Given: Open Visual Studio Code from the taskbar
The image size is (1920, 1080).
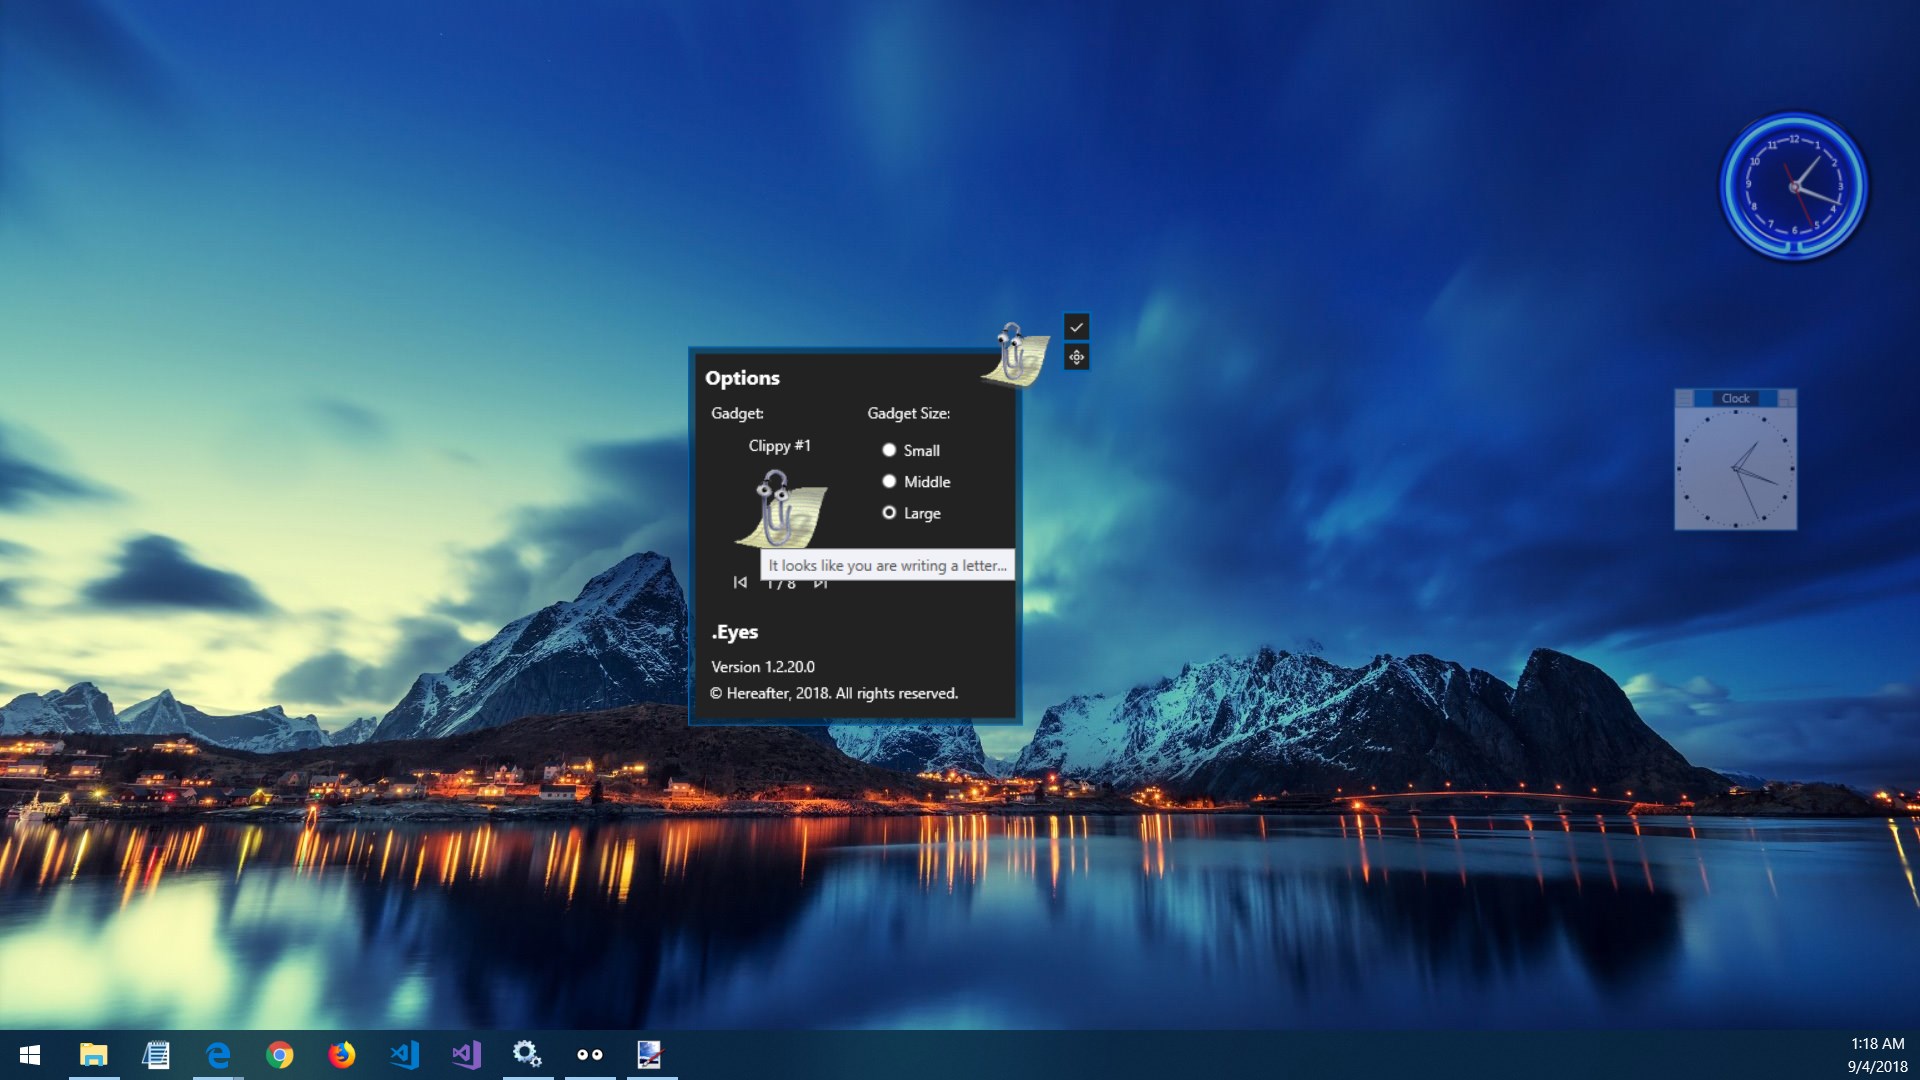Looking at the screenshot, I should tap(404, 1053).
